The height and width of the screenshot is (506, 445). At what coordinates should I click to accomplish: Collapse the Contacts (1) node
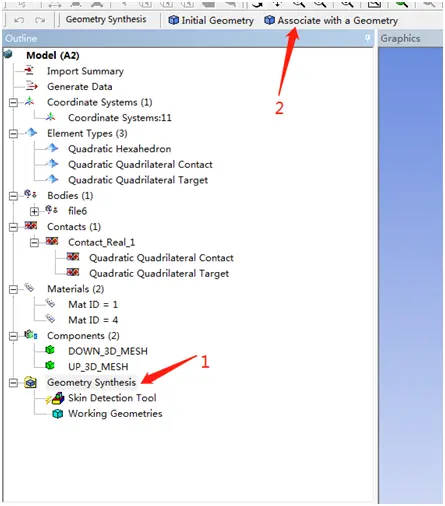click(13, 227)
